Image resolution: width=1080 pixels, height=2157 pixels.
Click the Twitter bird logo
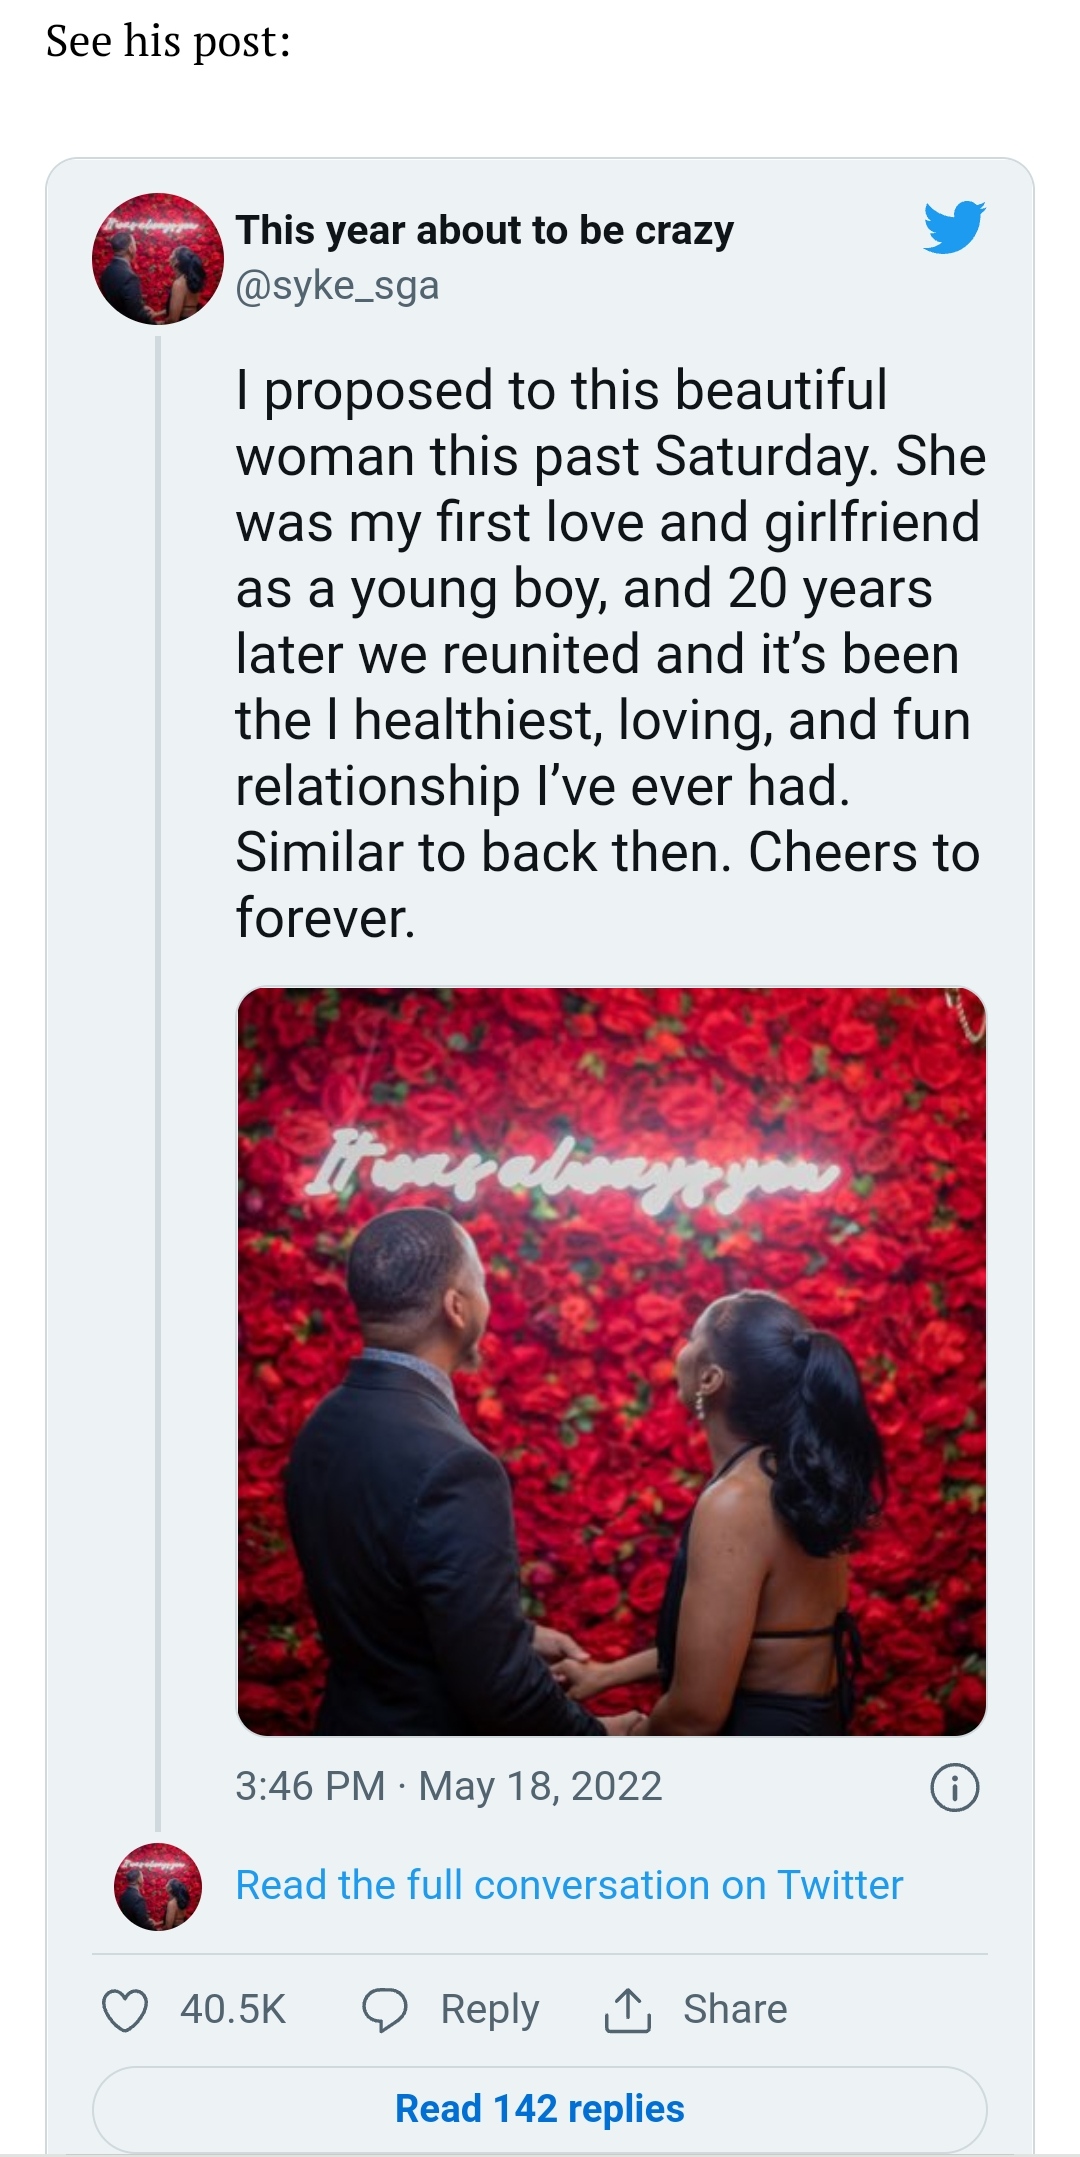[954, 227]
